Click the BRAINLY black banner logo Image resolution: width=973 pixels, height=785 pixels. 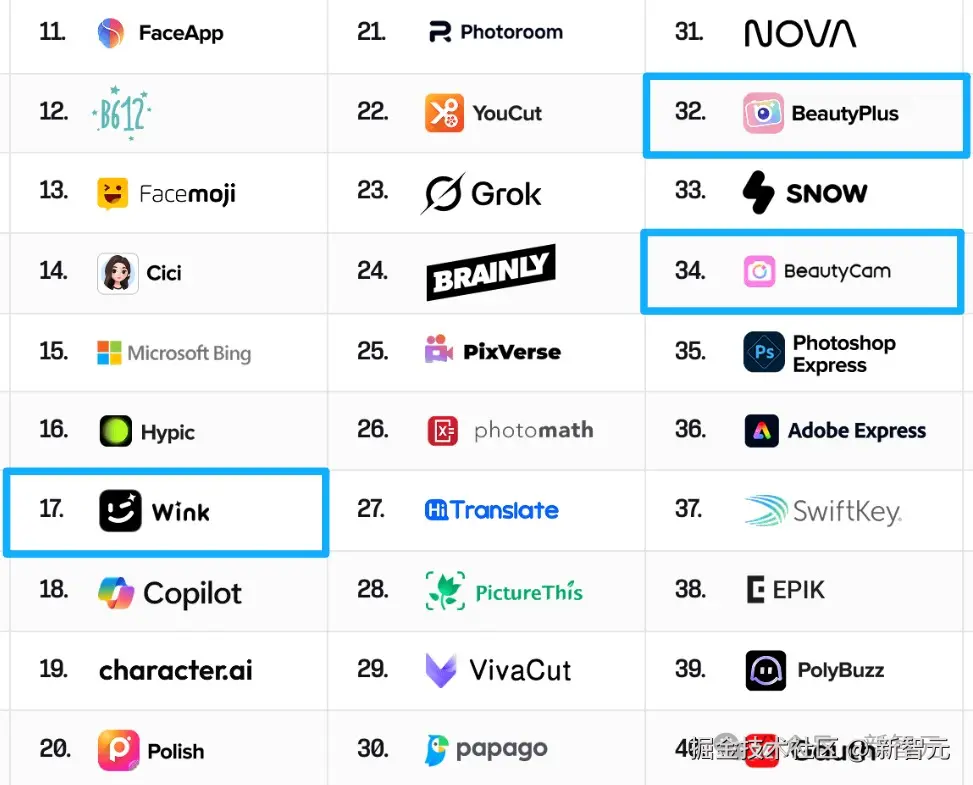490,272
